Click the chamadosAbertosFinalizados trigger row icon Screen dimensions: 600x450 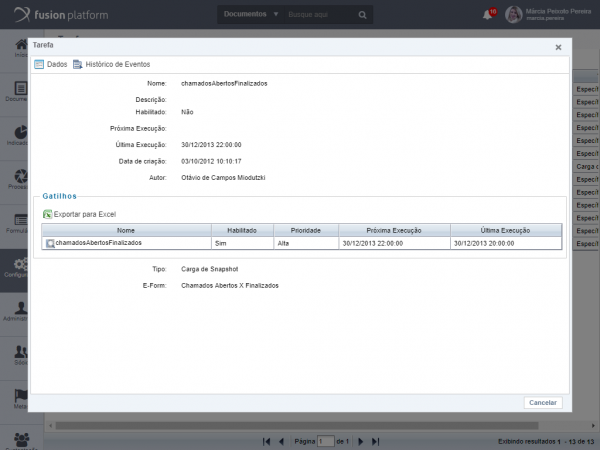click(49, 243)
